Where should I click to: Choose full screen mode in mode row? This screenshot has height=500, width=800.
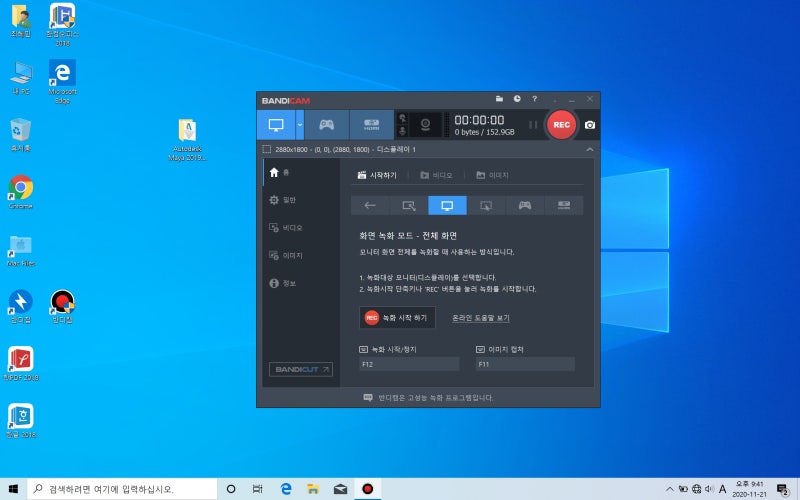pyautogui.click(x=447, y=205)
